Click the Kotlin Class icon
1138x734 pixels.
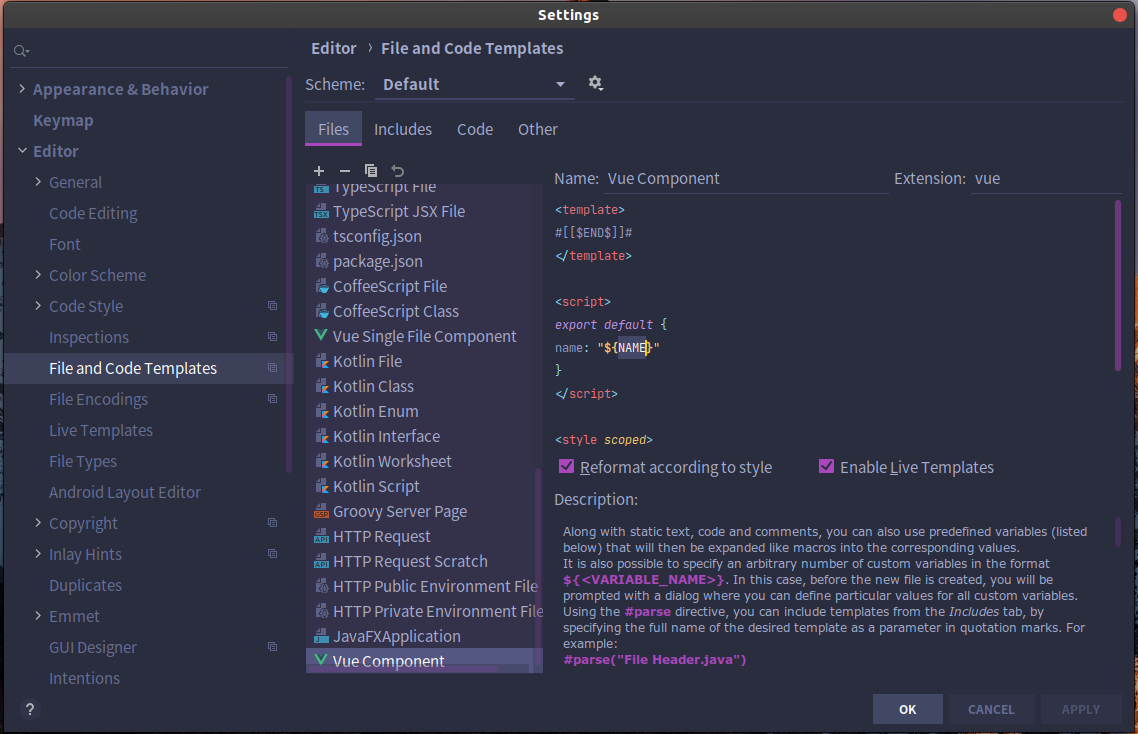[322, 386]
